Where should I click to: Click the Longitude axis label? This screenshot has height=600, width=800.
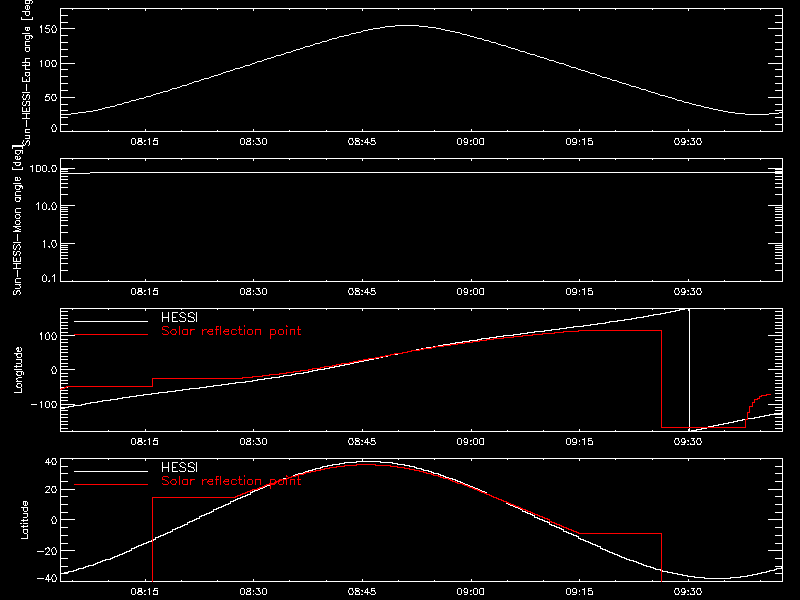coord(18,370)
